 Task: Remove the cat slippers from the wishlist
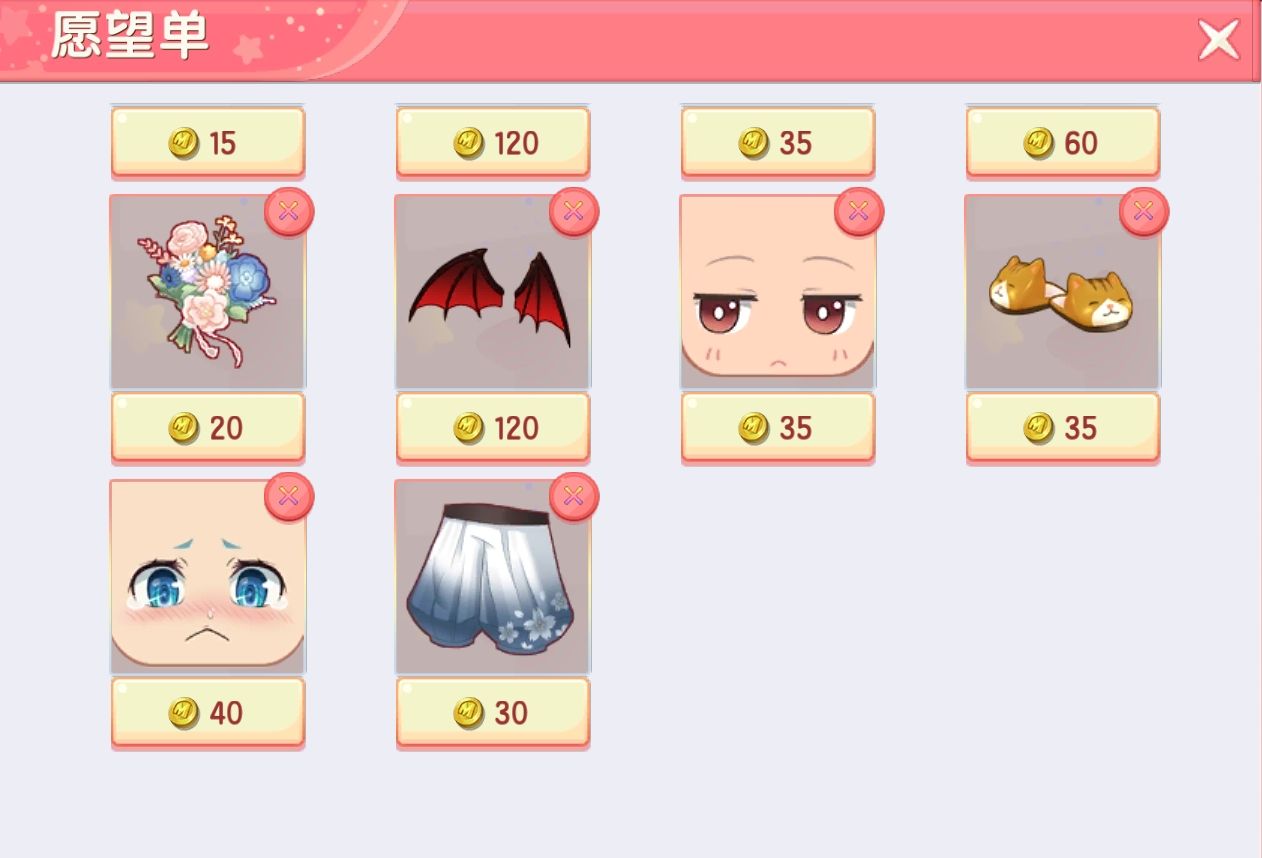click(x=1144, y=212)
